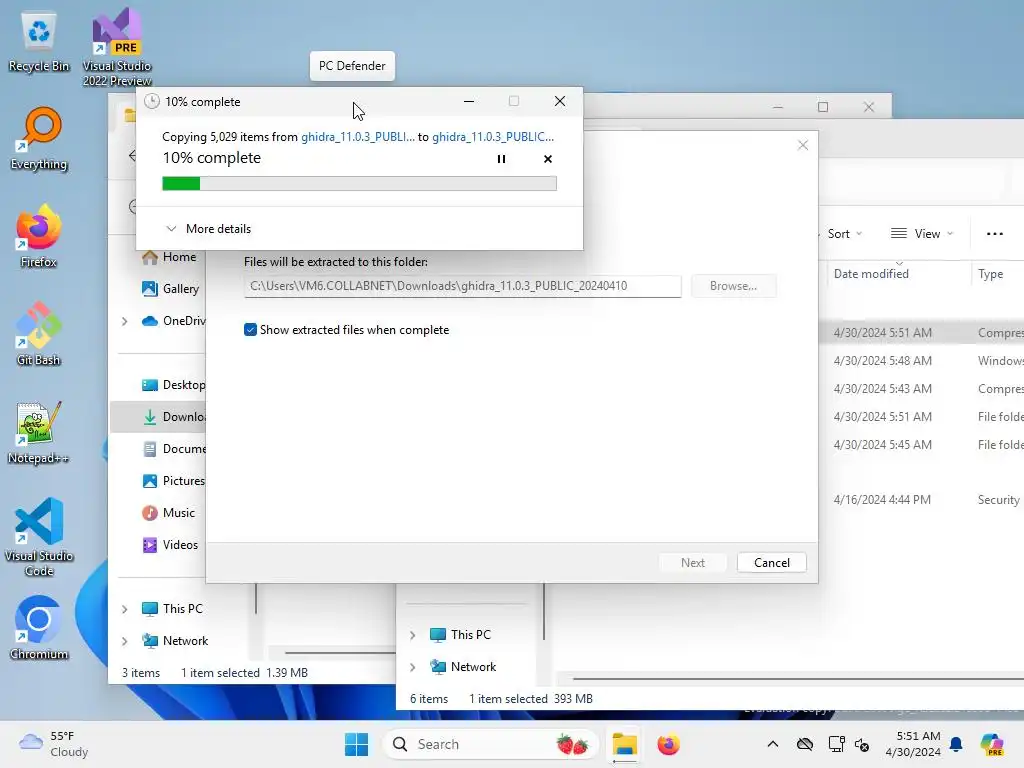Open Documents in the sidebar

174,449
